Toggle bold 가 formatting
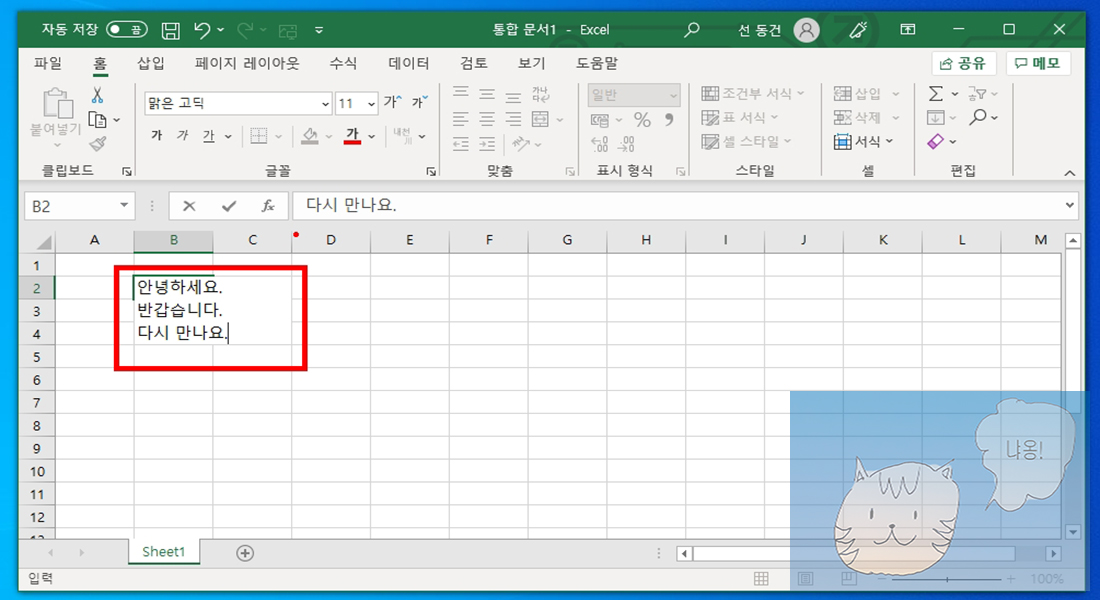This screenshot has width=1100, height=600. point(156,135)
